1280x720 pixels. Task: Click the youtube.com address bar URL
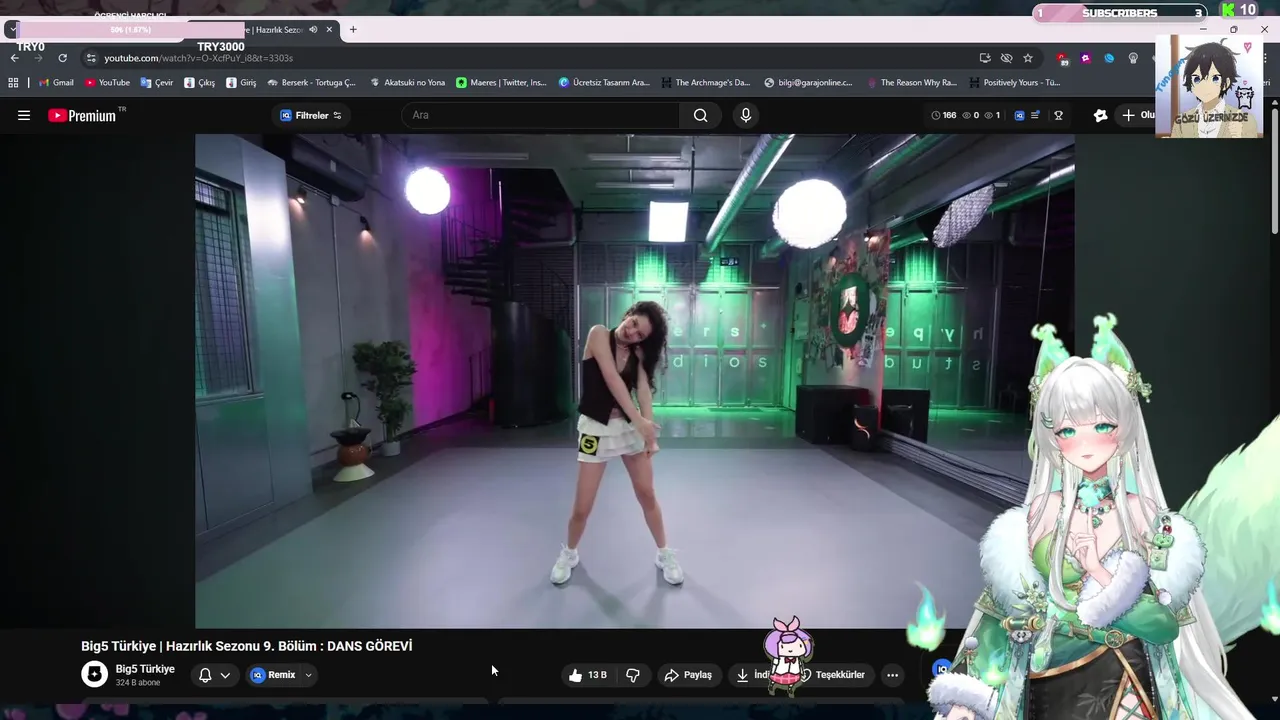[x=199, y=58]
